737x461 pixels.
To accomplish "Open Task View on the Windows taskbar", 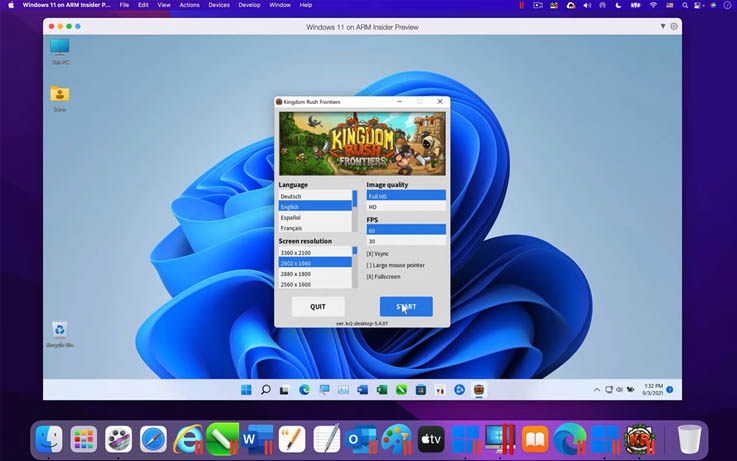I will pos(284,390).
